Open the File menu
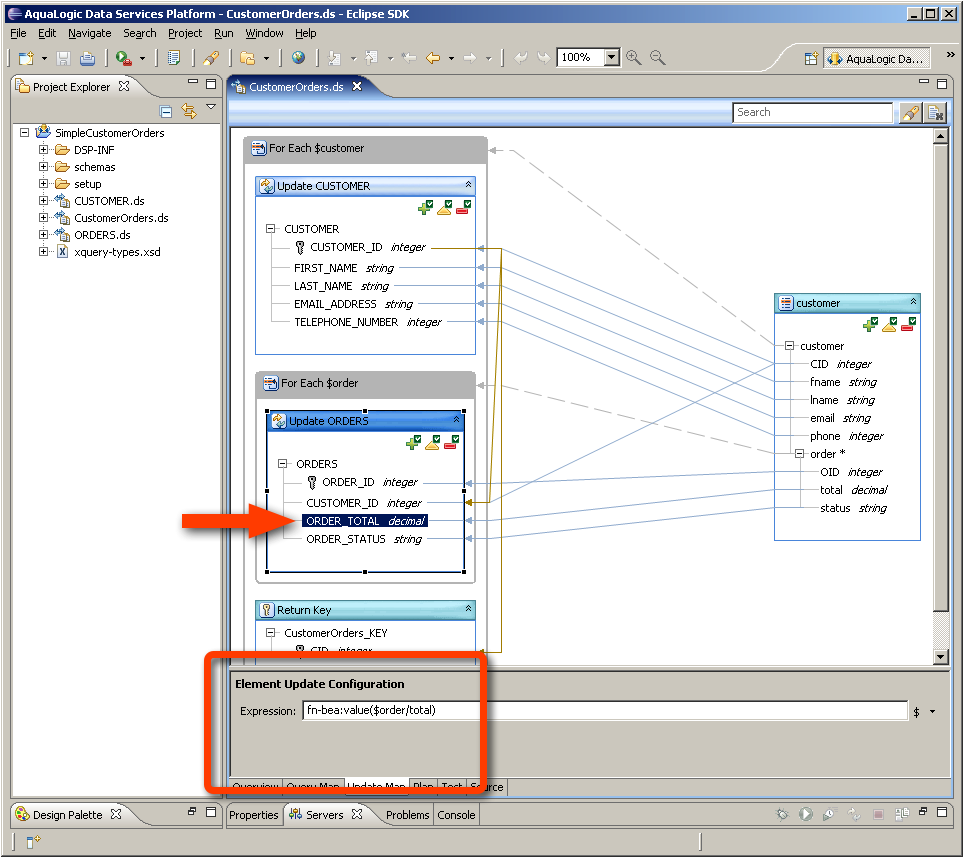The height and width of the screenshot is (858, 964). [x=18, y=33]
